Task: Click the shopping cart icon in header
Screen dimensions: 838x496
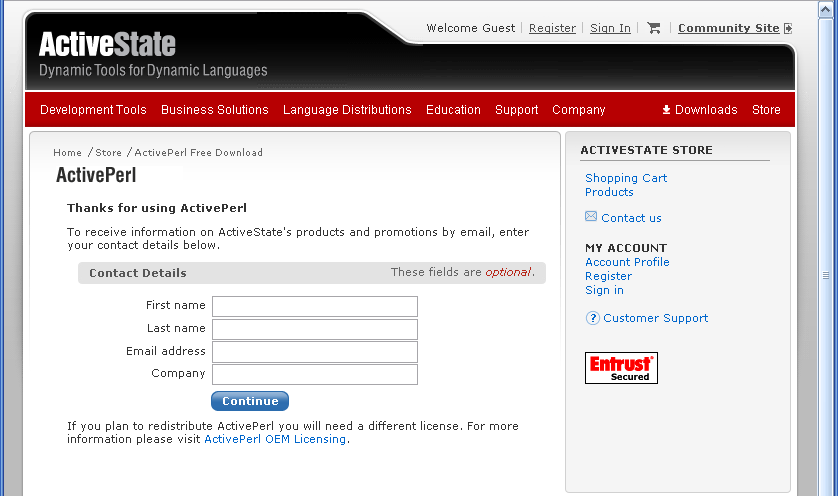Action: [x=654, y=28]
